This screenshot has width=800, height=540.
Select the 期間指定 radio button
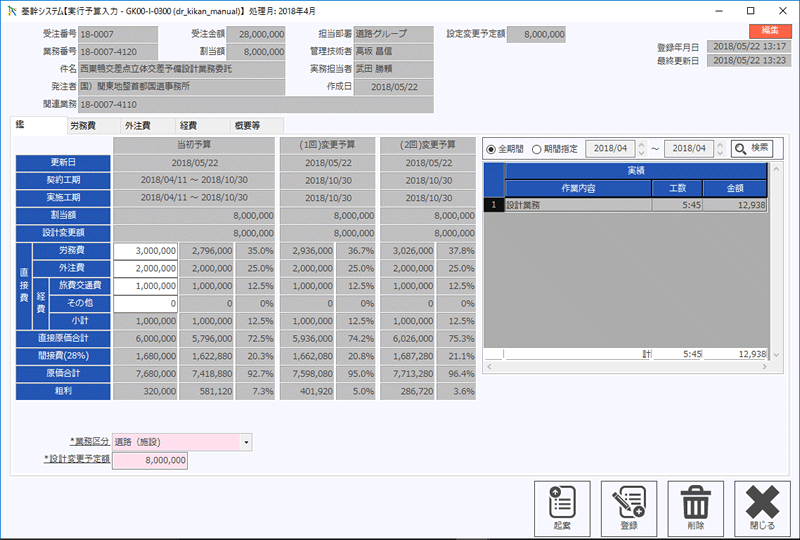(x=537, y=149)
